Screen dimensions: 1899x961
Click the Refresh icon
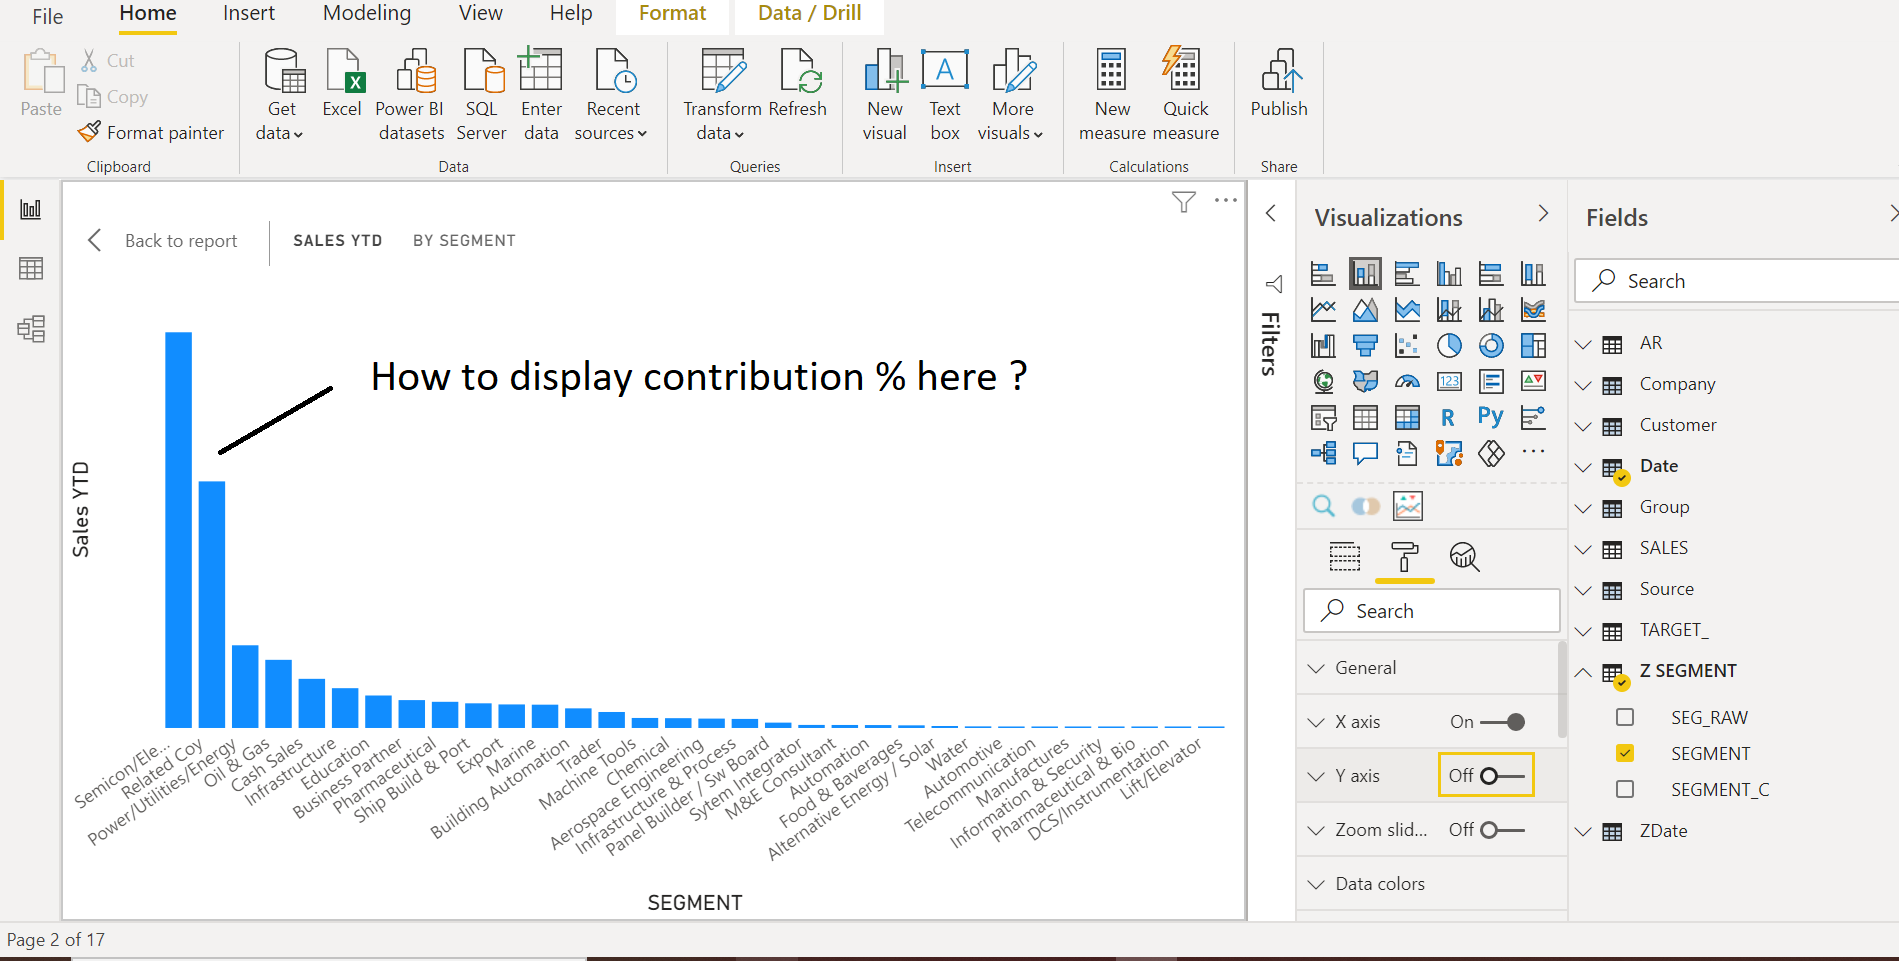pos(798,83)
